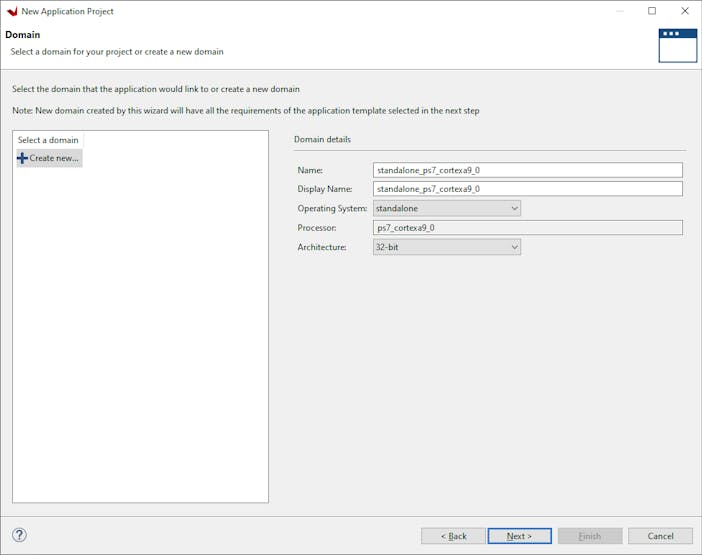702x555 pixels.
Task: Close the New Application Project dialog
Action: (x=685, y=11)
